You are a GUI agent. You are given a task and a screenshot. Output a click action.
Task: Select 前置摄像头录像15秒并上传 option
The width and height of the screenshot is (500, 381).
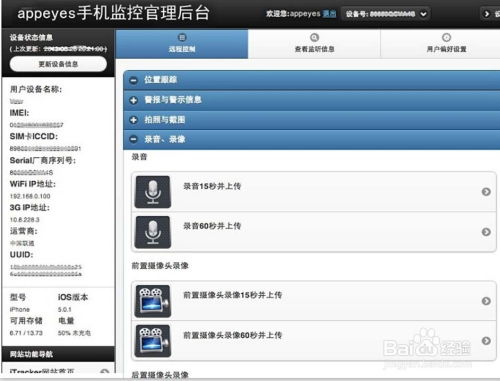click(x=314, y=301)
